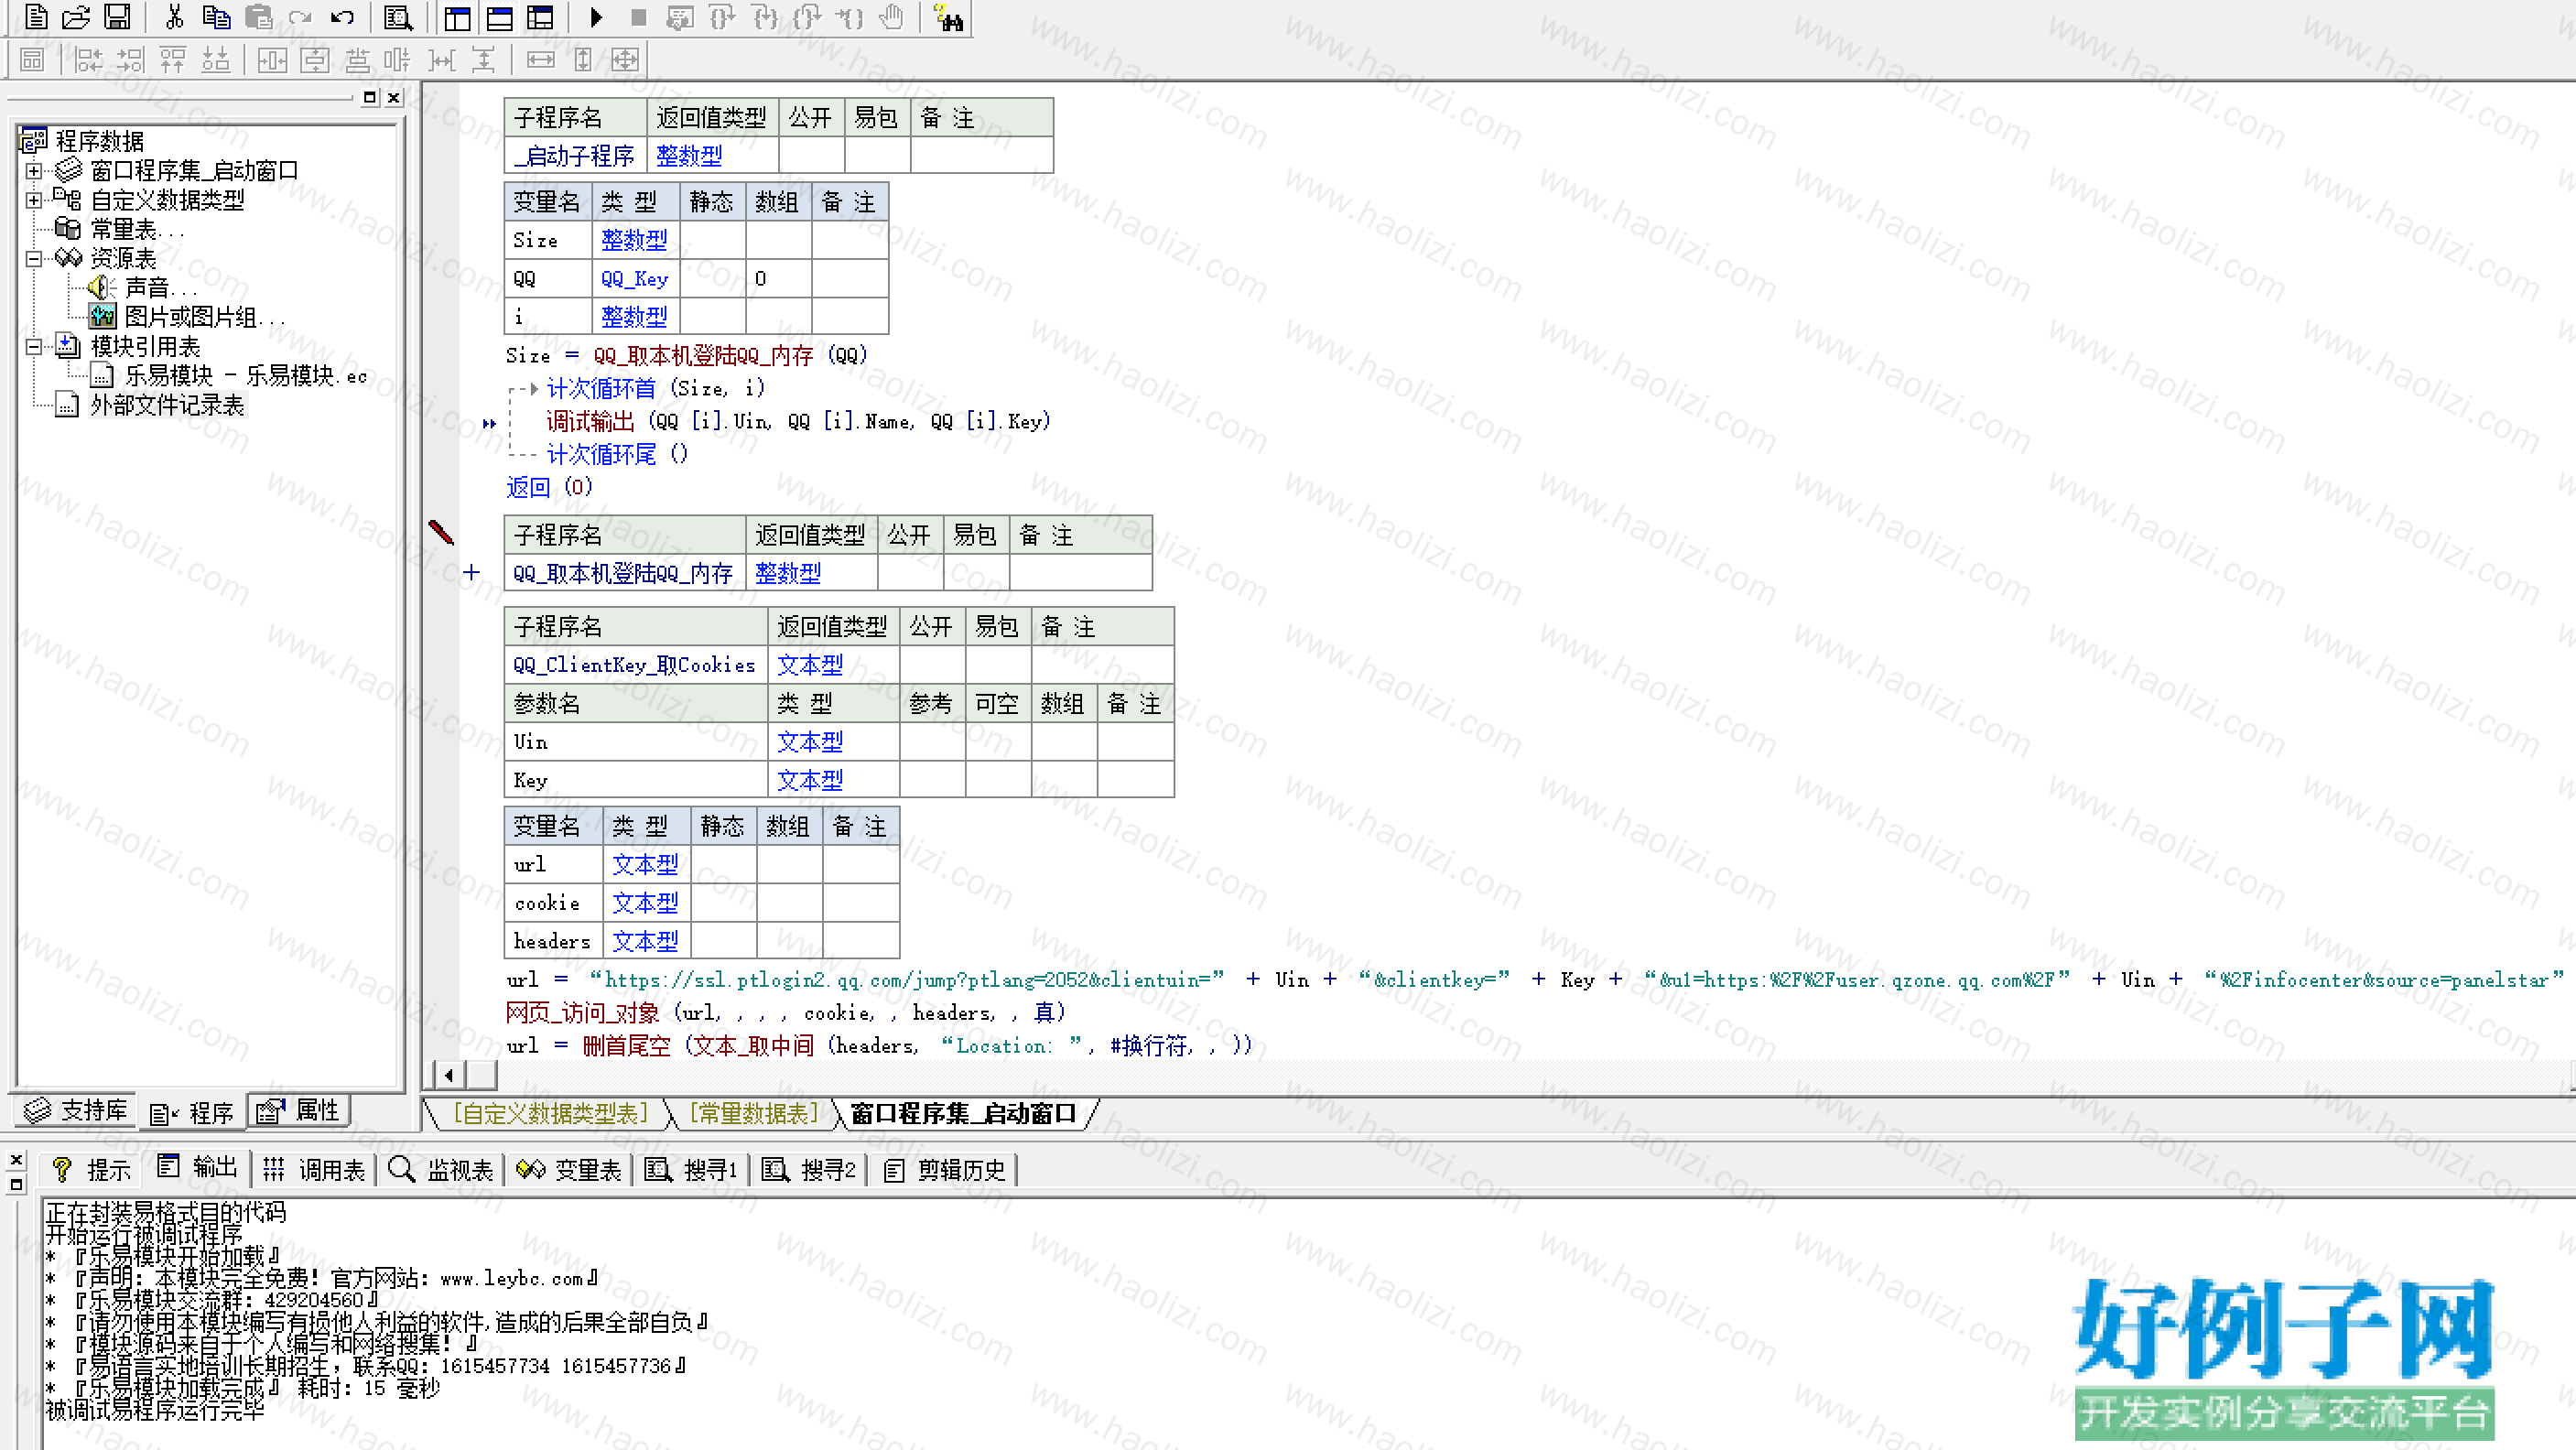Undo the last edit

(x=342, y=17)
